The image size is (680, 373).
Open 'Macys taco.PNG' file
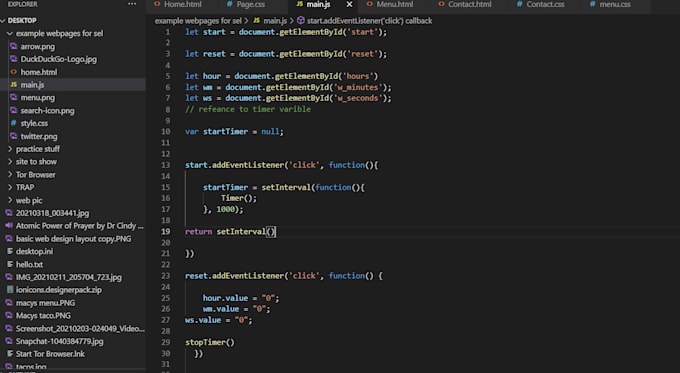point(43,316)
